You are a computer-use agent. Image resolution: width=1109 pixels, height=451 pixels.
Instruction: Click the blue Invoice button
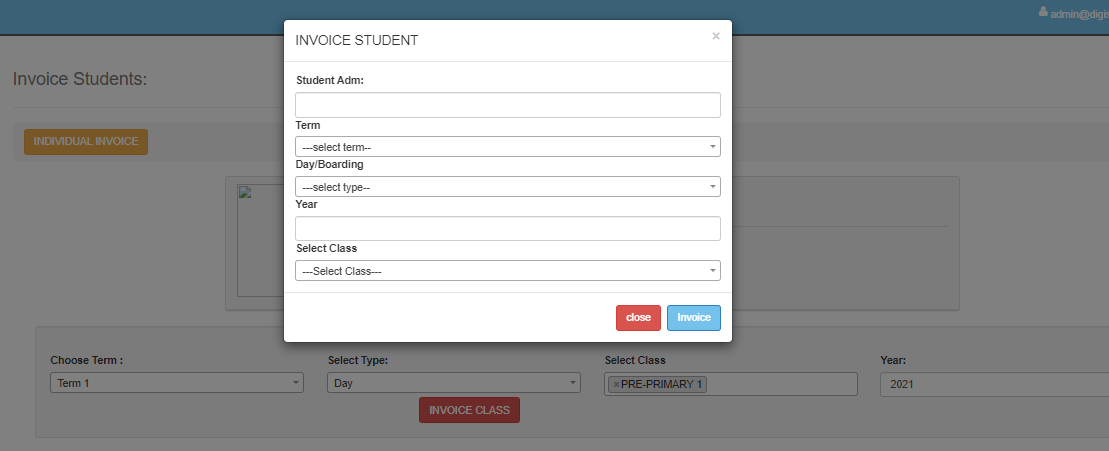click(693, 317)
